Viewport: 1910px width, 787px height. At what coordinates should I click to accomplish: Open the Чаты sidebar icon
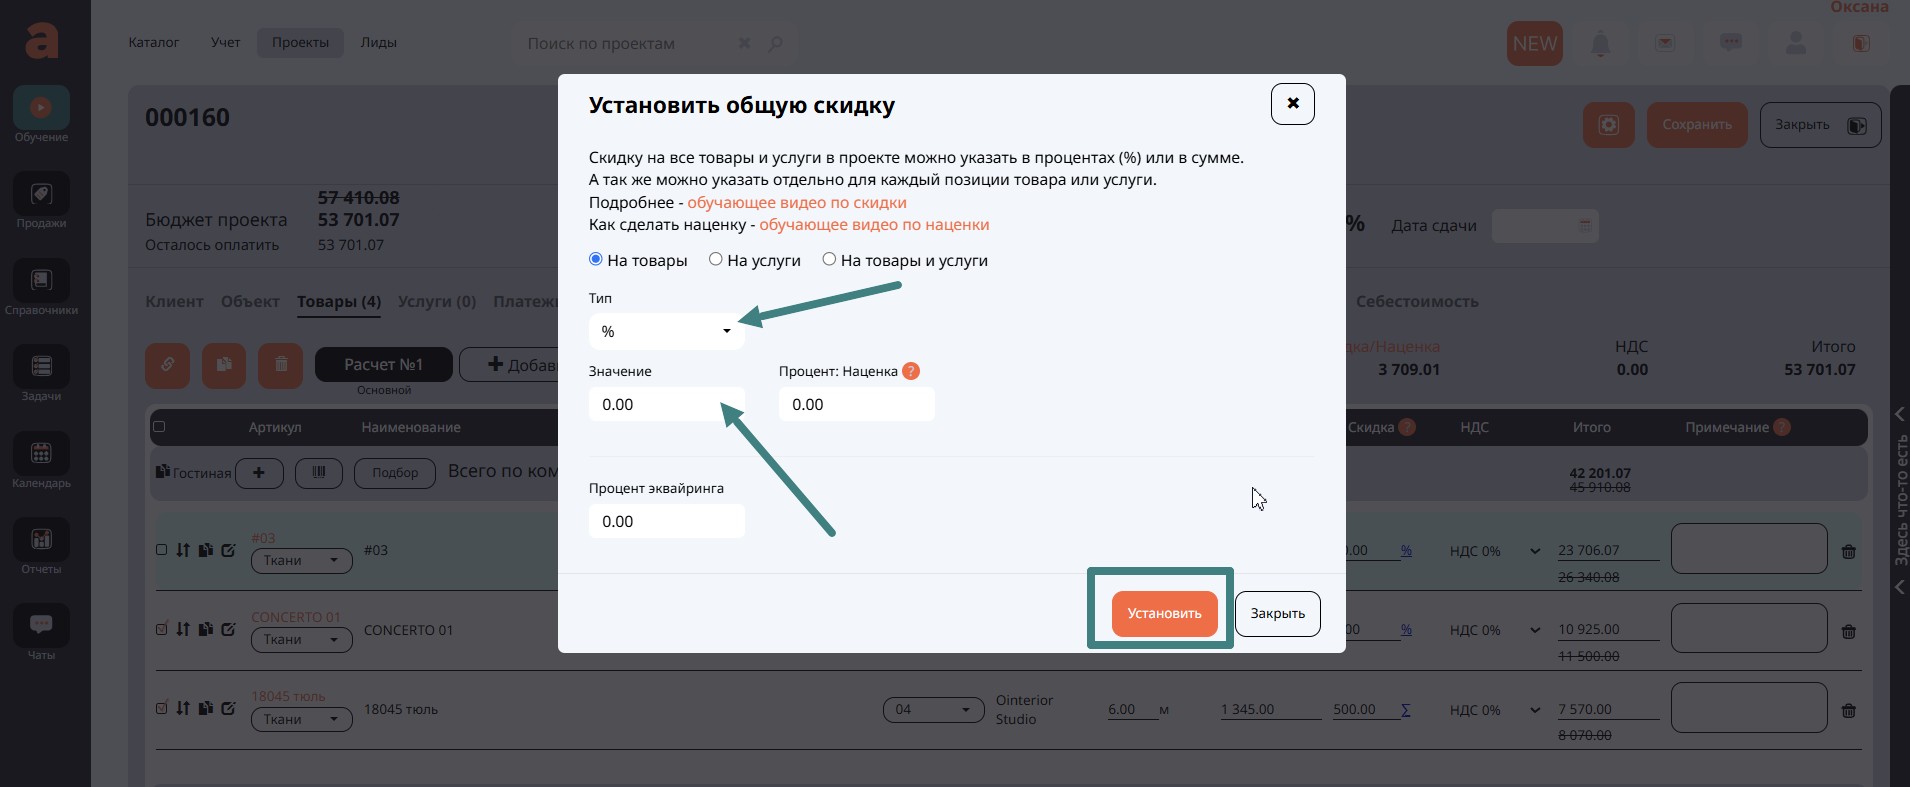(41, 626)
